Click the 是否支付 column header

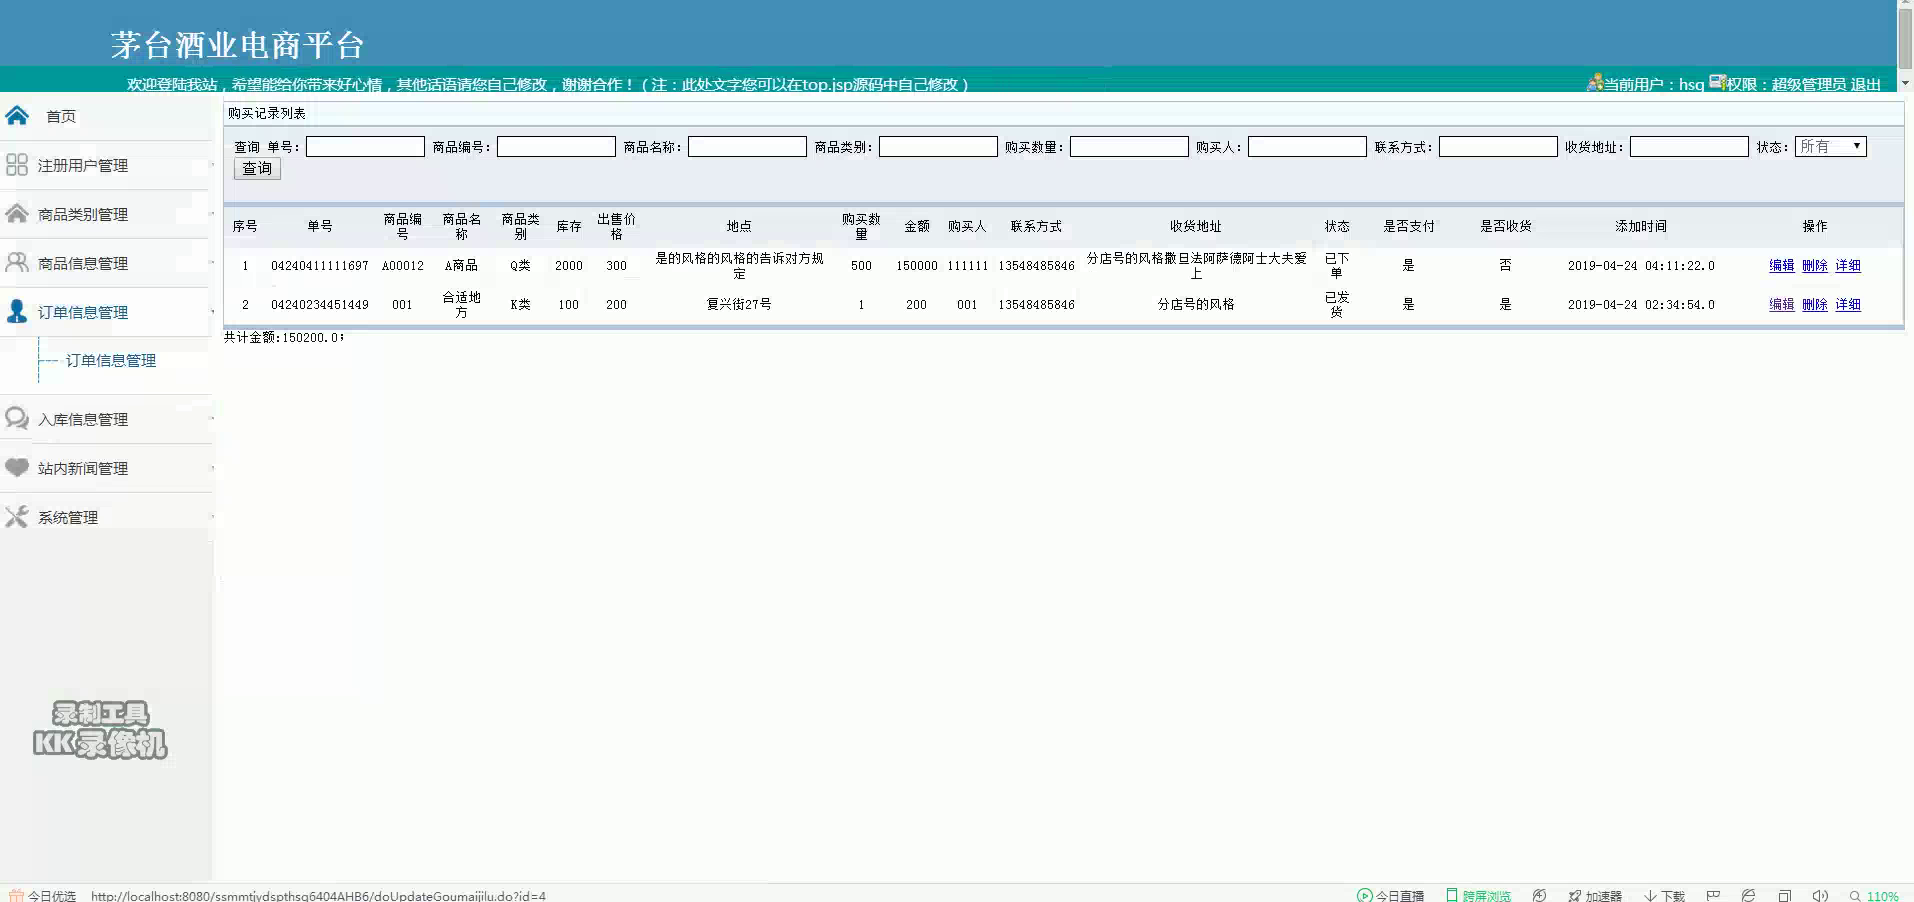point(1408,226)
